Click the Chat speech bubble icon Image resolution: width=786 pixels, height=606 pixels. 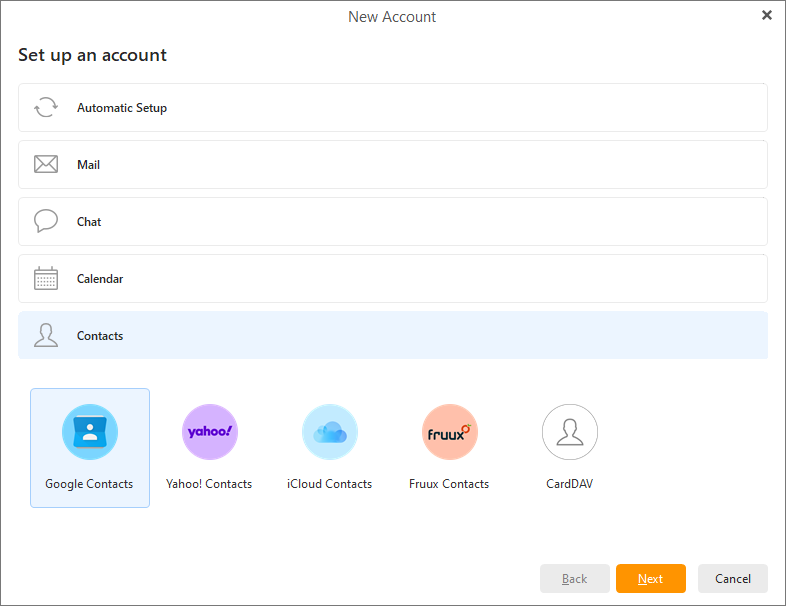(46, 221)
